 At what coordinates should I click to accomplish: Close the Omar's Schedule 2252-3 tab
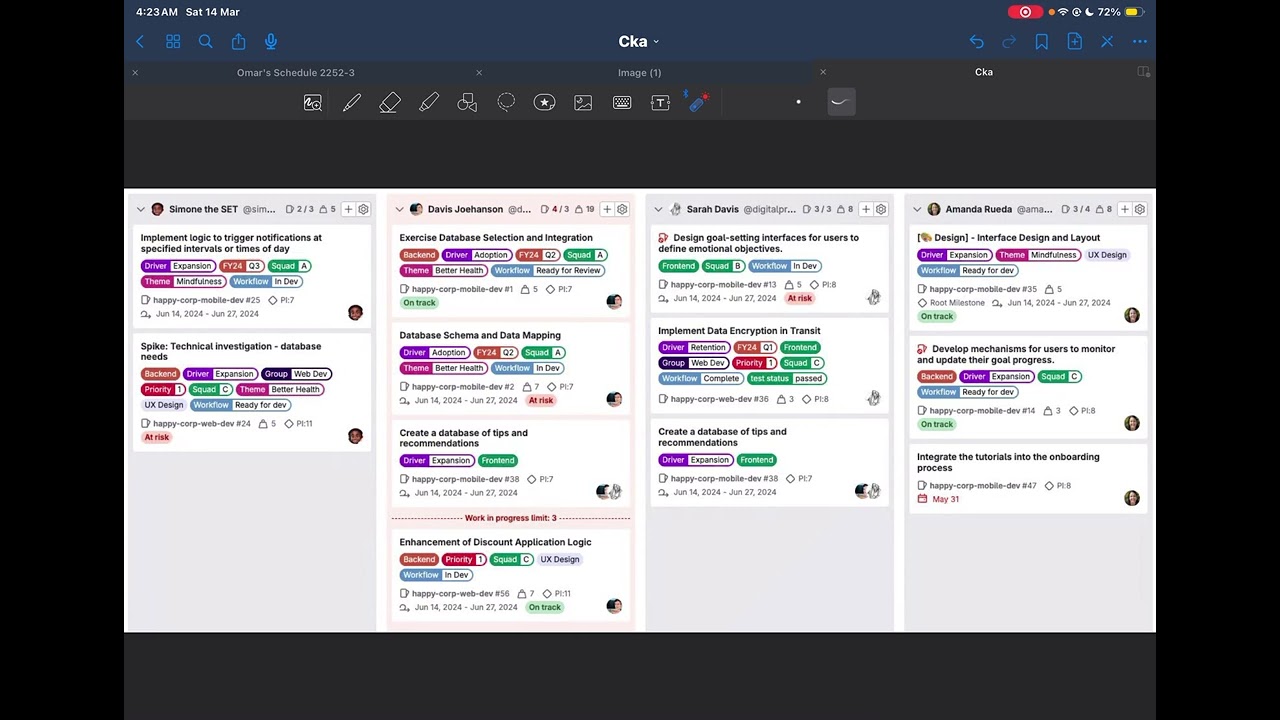135,72
